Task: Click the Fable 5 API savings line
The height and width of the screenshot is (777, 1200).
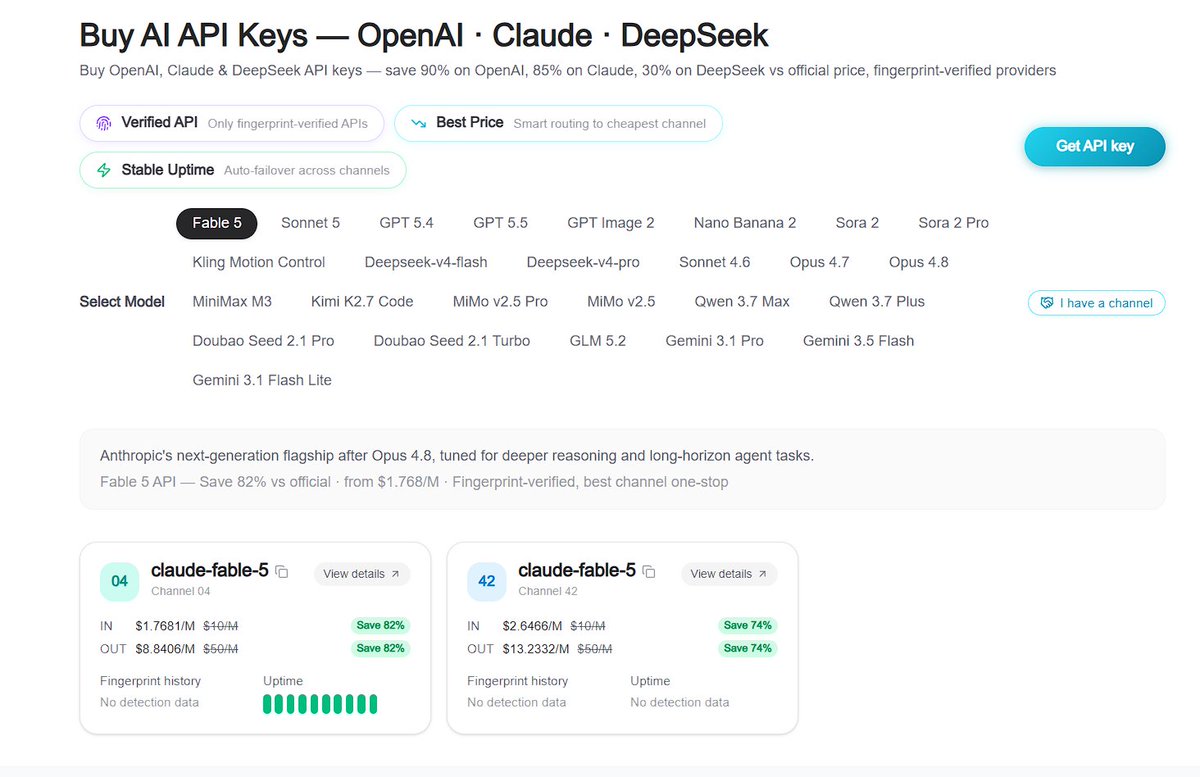Action: tap(414, 482)
